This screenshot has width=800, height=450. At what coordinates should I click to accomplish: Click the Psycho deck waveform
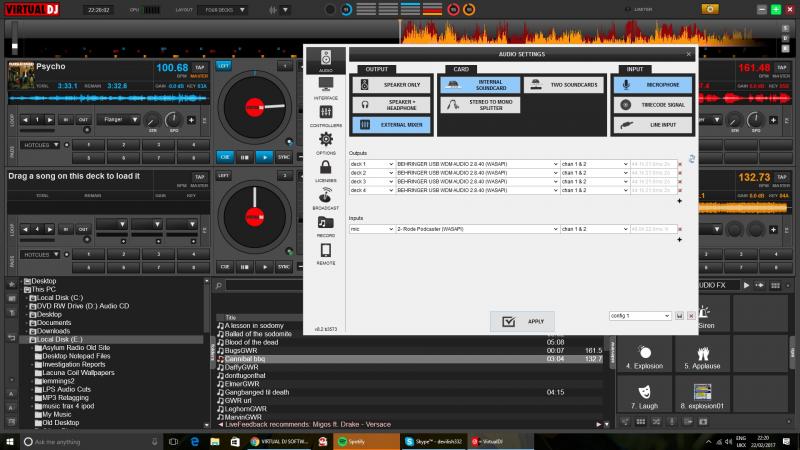109,98
